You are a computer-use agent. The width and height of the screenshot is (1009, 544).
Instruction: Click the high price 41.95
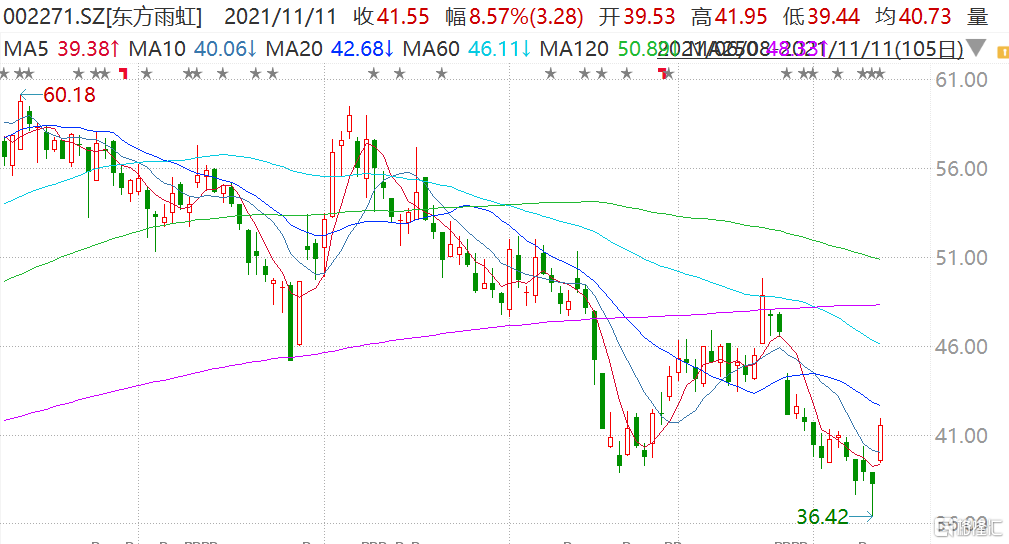tap(741, 17)
